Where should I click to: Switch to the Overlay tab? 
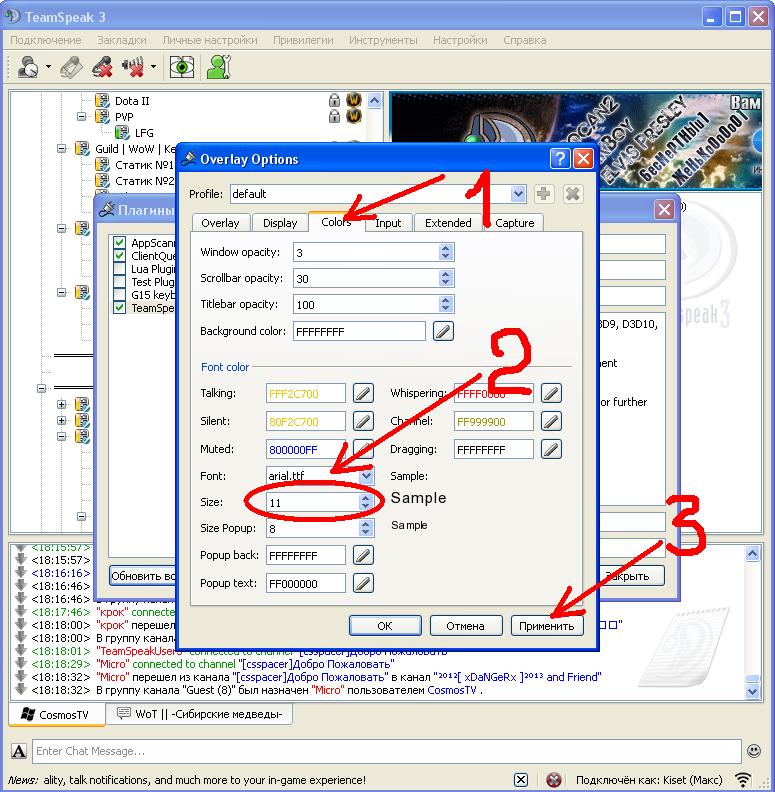tap(220, 223)
